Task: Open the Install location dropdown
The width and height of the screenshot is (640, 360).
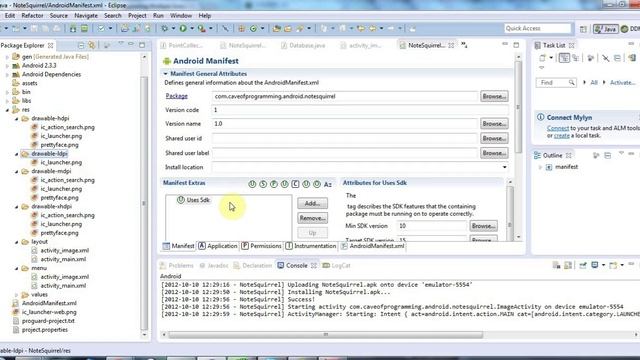Action: point(504,167)
